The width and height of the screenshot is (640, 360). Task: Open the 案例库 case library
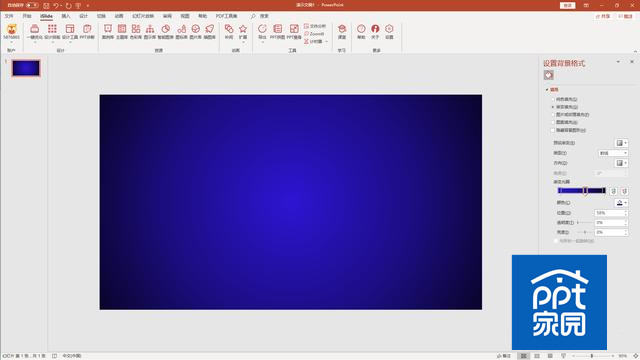click(108, 31)
